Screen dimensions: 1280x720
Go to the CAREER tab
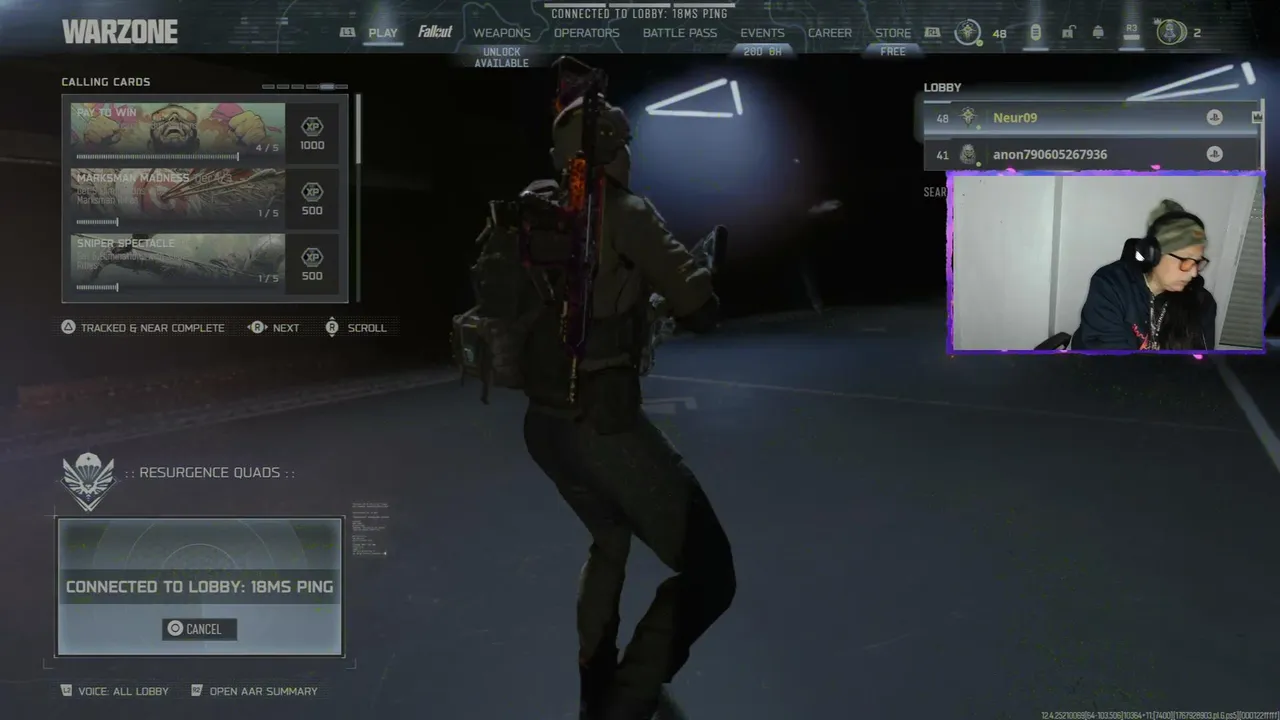pyautogui.click(x=830, y=33)
